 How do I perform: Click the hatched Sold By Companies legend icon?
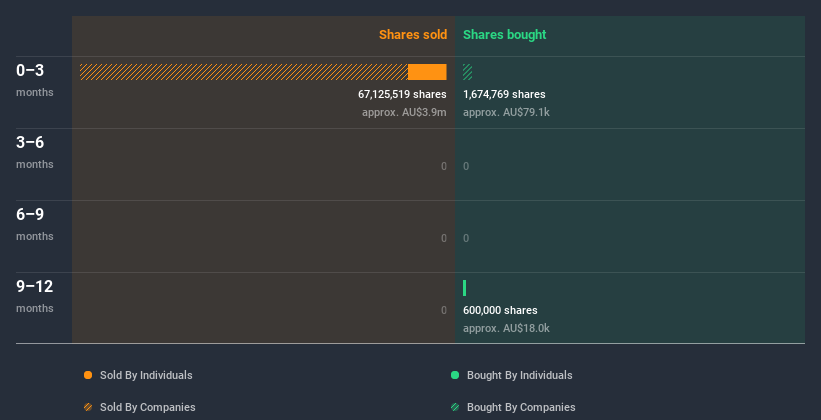(88, 407)
